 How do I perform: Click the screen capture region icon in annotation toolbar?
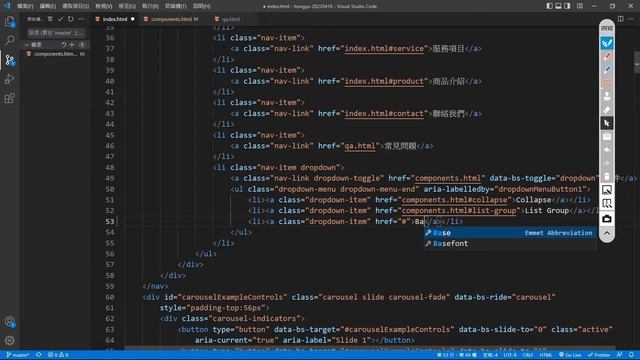point(607,190)
